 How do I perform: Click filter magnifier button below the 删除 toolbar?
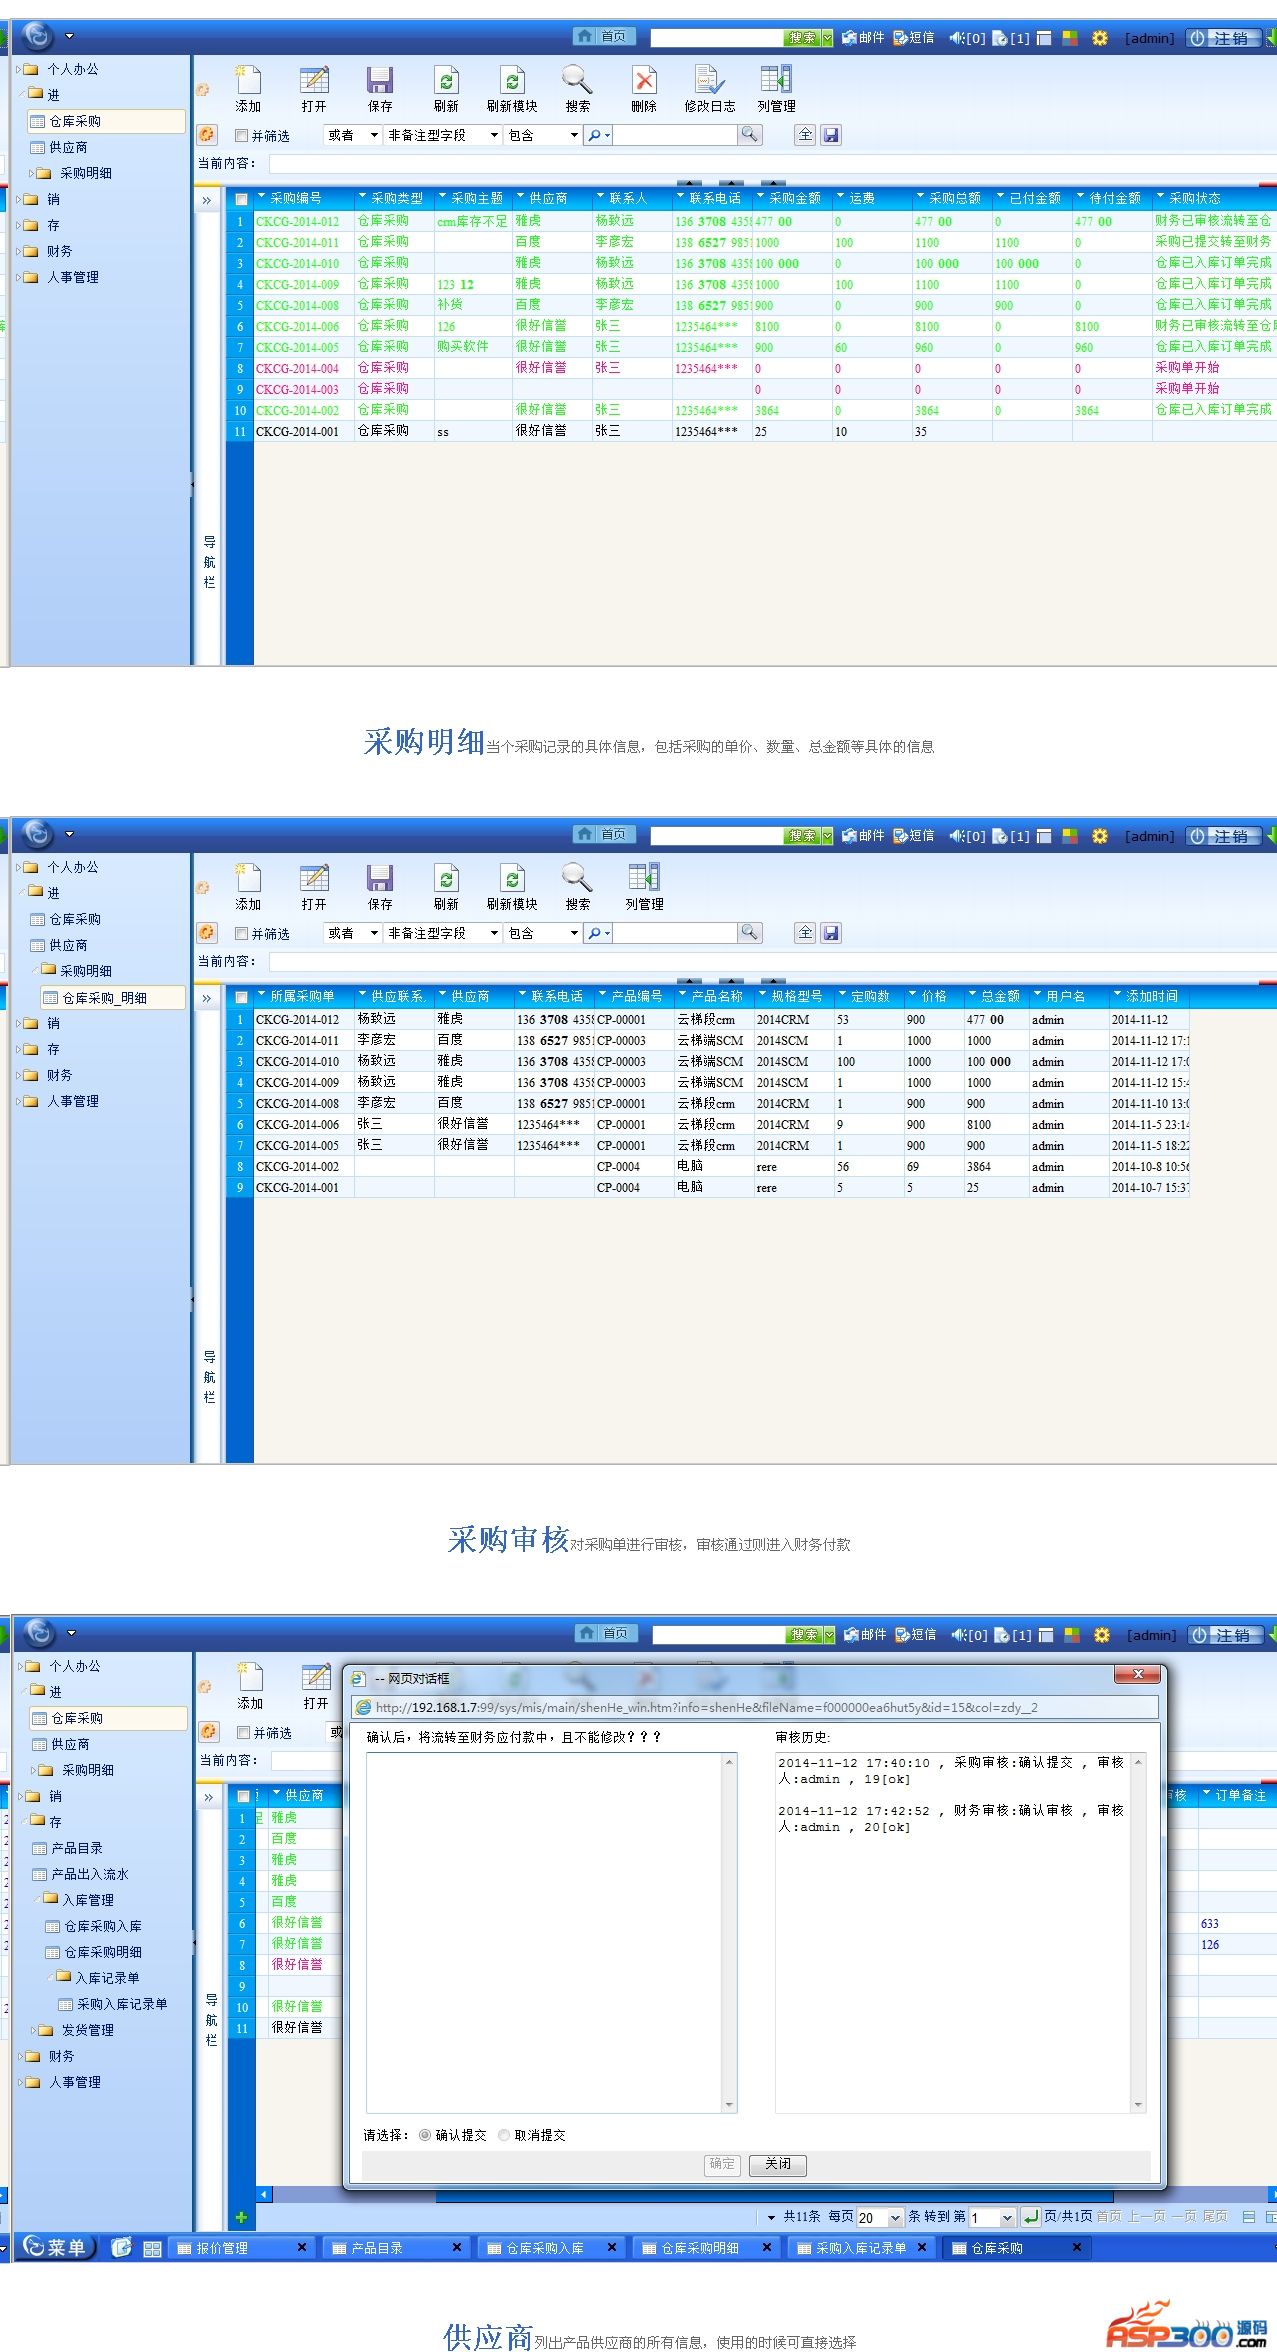tap(749, 134)
